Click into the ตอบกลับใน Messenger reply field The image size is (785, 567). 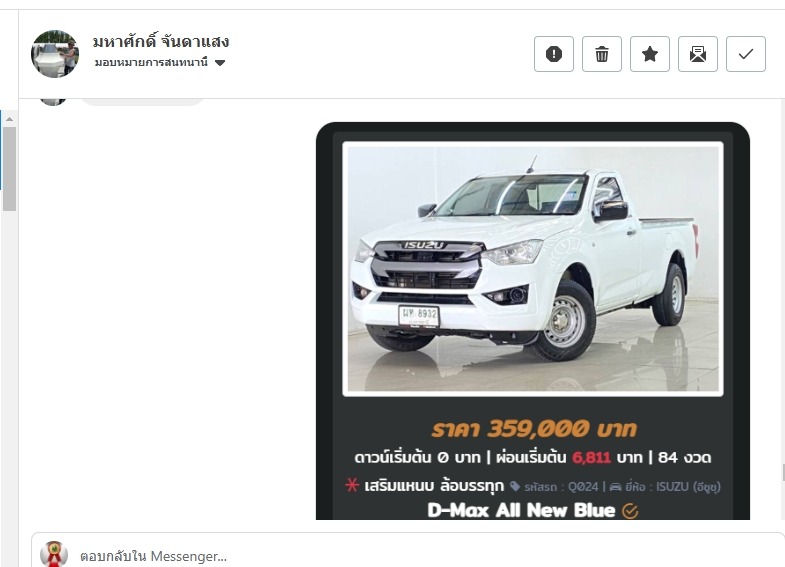click(426, 556)
